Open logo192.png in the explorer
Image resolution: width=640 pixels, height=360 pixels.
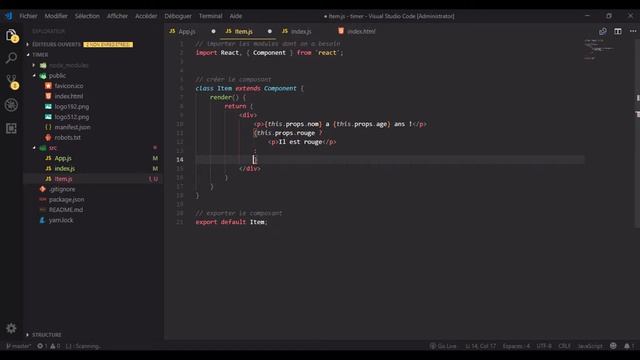click(71, 107)
